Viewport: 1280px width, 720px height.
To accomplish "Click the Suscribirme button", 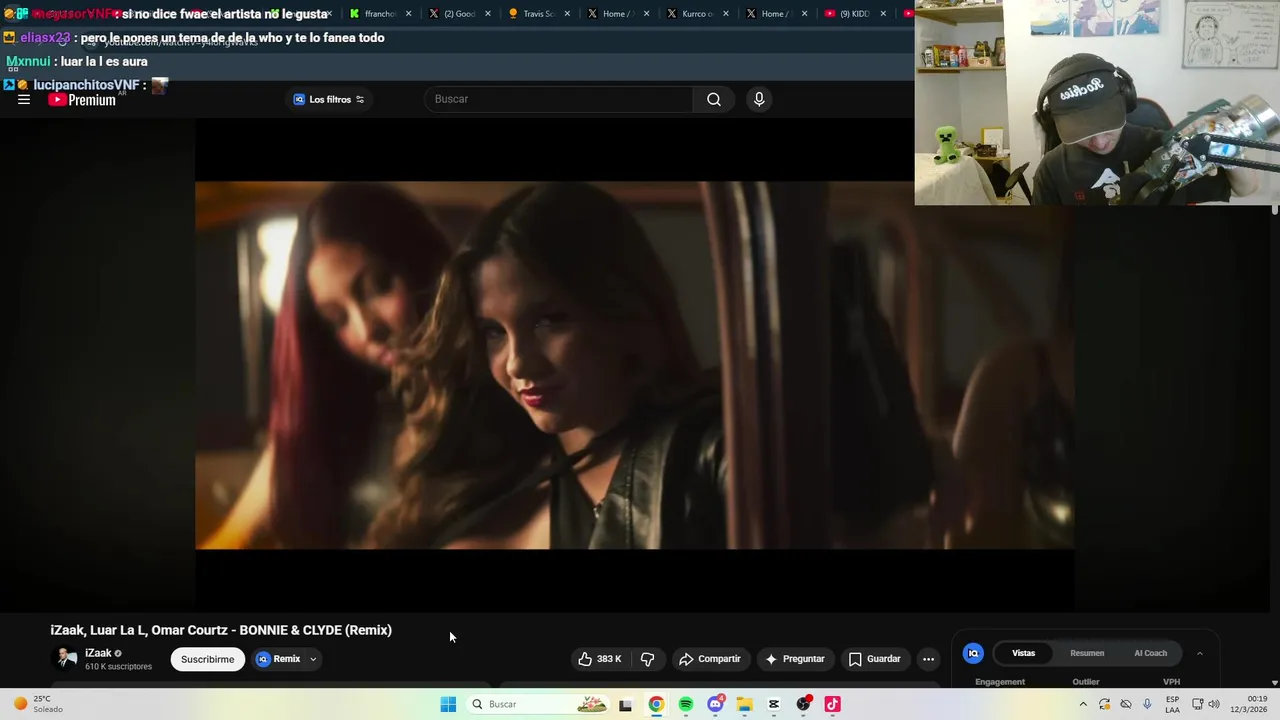I will coord(207,659).
